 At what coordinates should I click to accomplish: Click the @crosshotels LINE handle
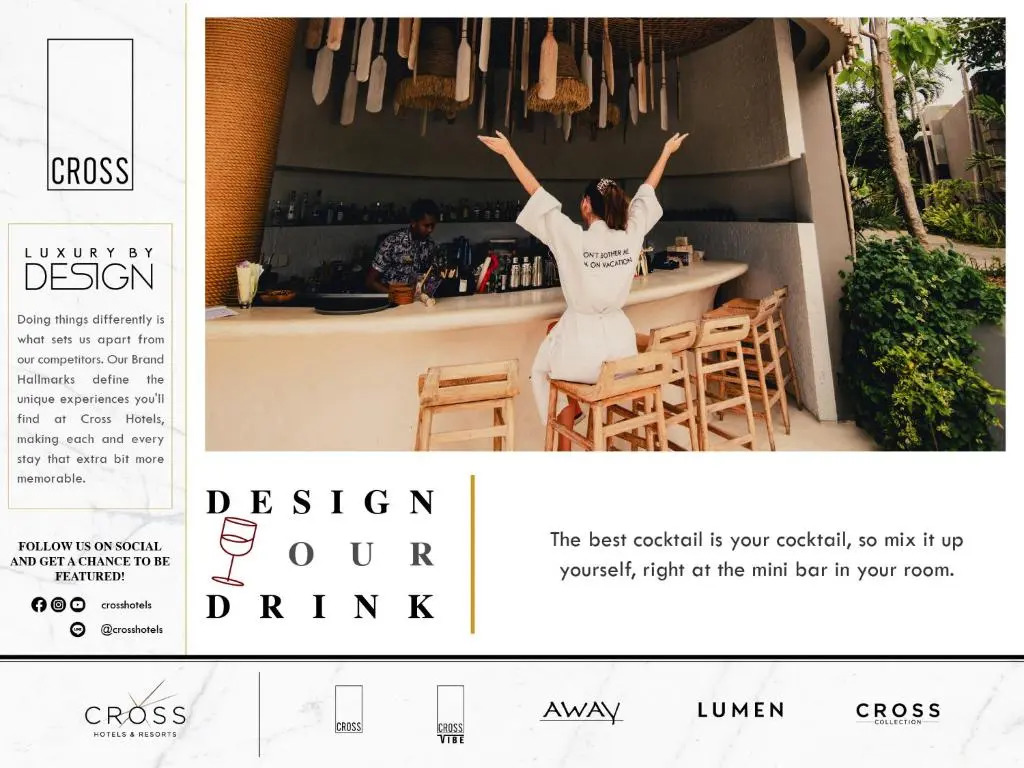click(131, 630)
